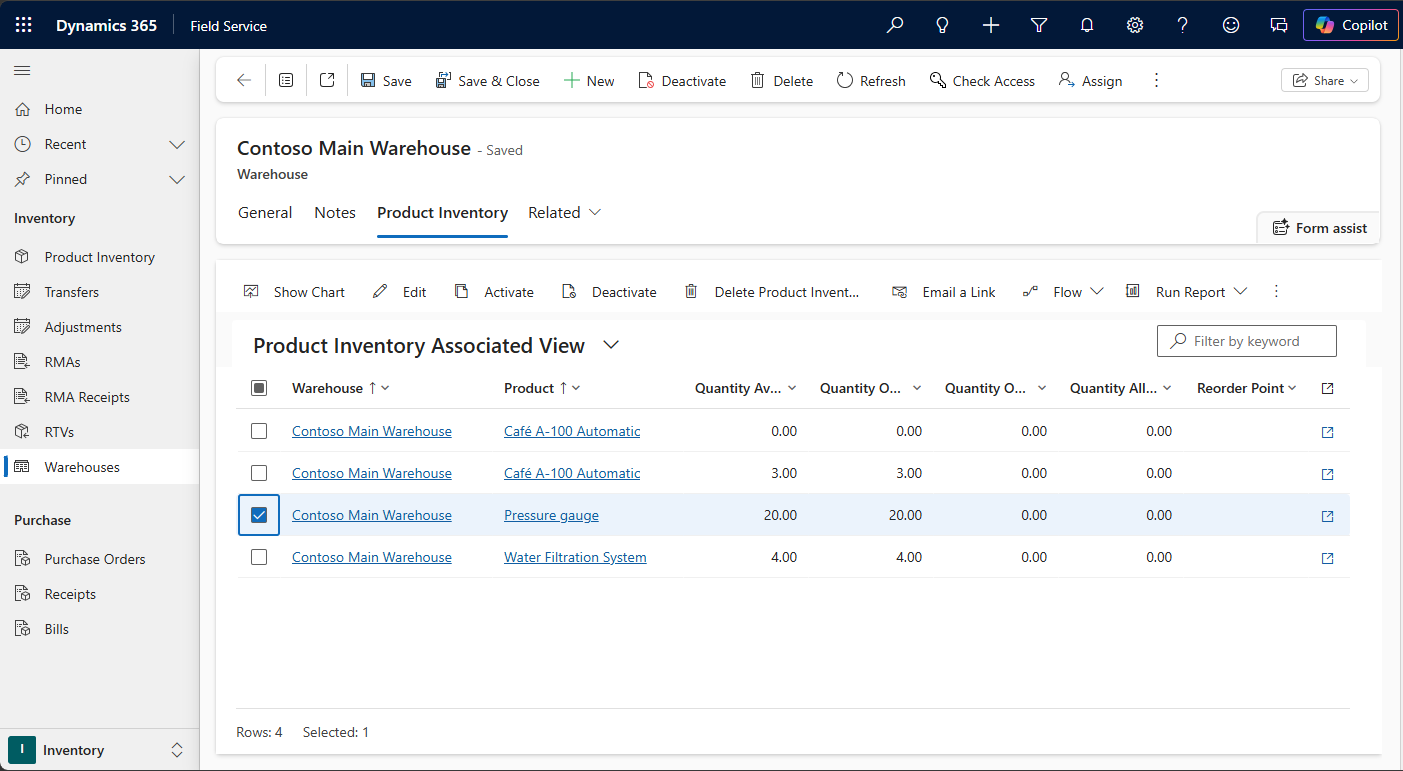Select the first Café A-100 Automatic row checkbox
Screen dimensions: 1403x771
[259, 431]
